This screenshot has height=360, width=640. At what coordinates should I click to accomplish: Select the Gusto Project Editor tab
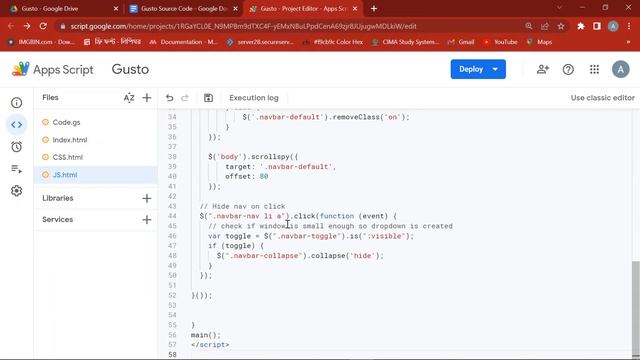tap(303, 9)
